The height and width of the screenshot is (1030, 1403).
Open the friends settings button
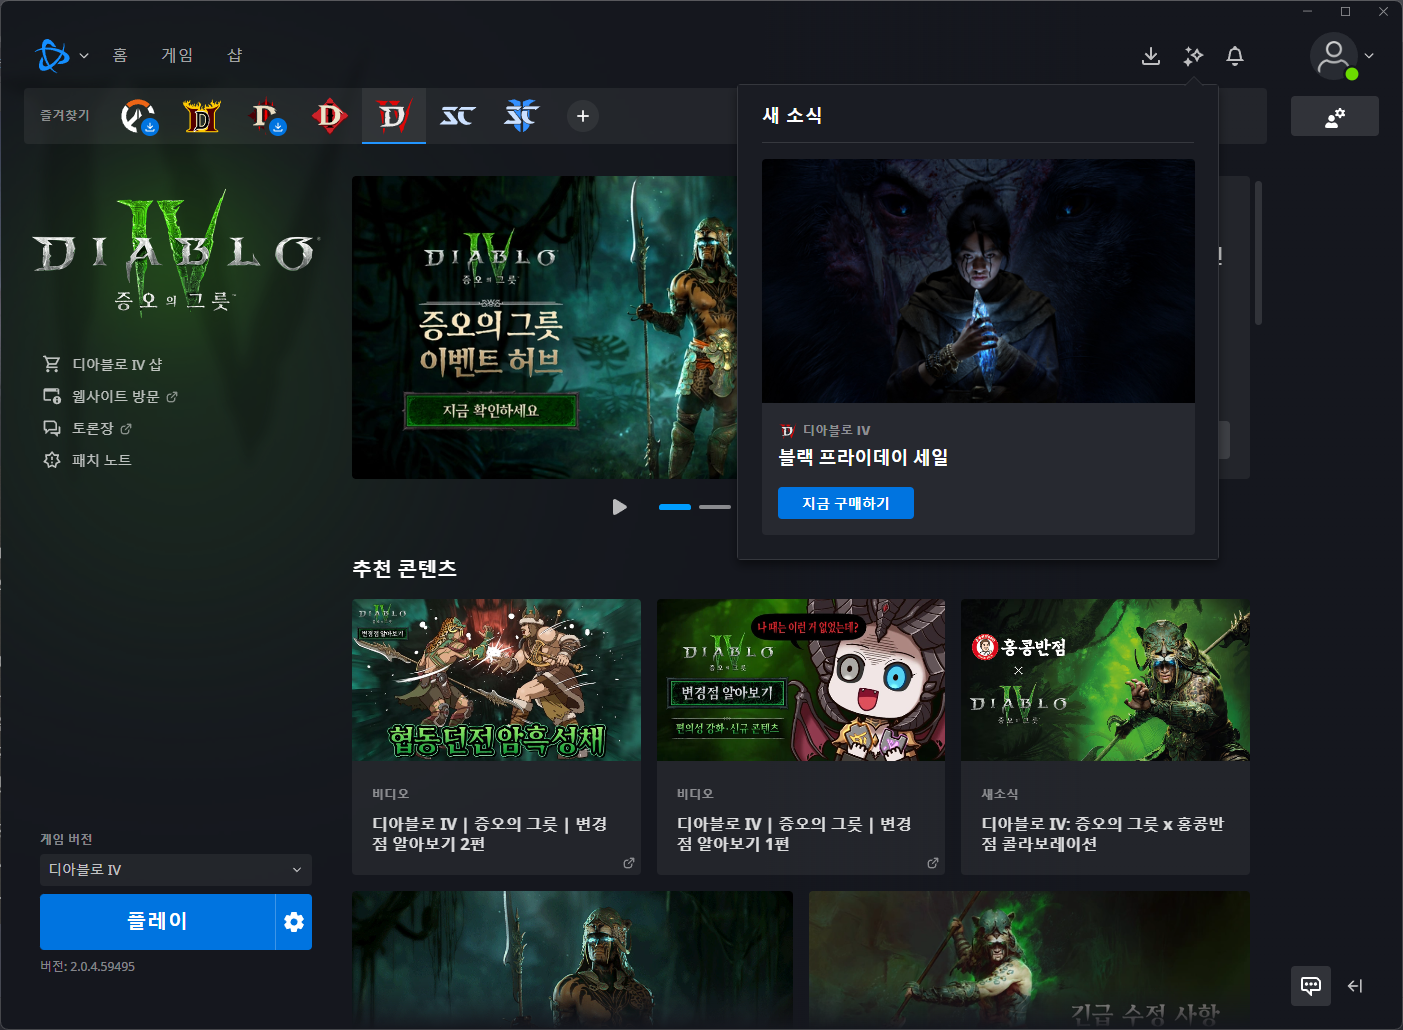coord(1335,117)
